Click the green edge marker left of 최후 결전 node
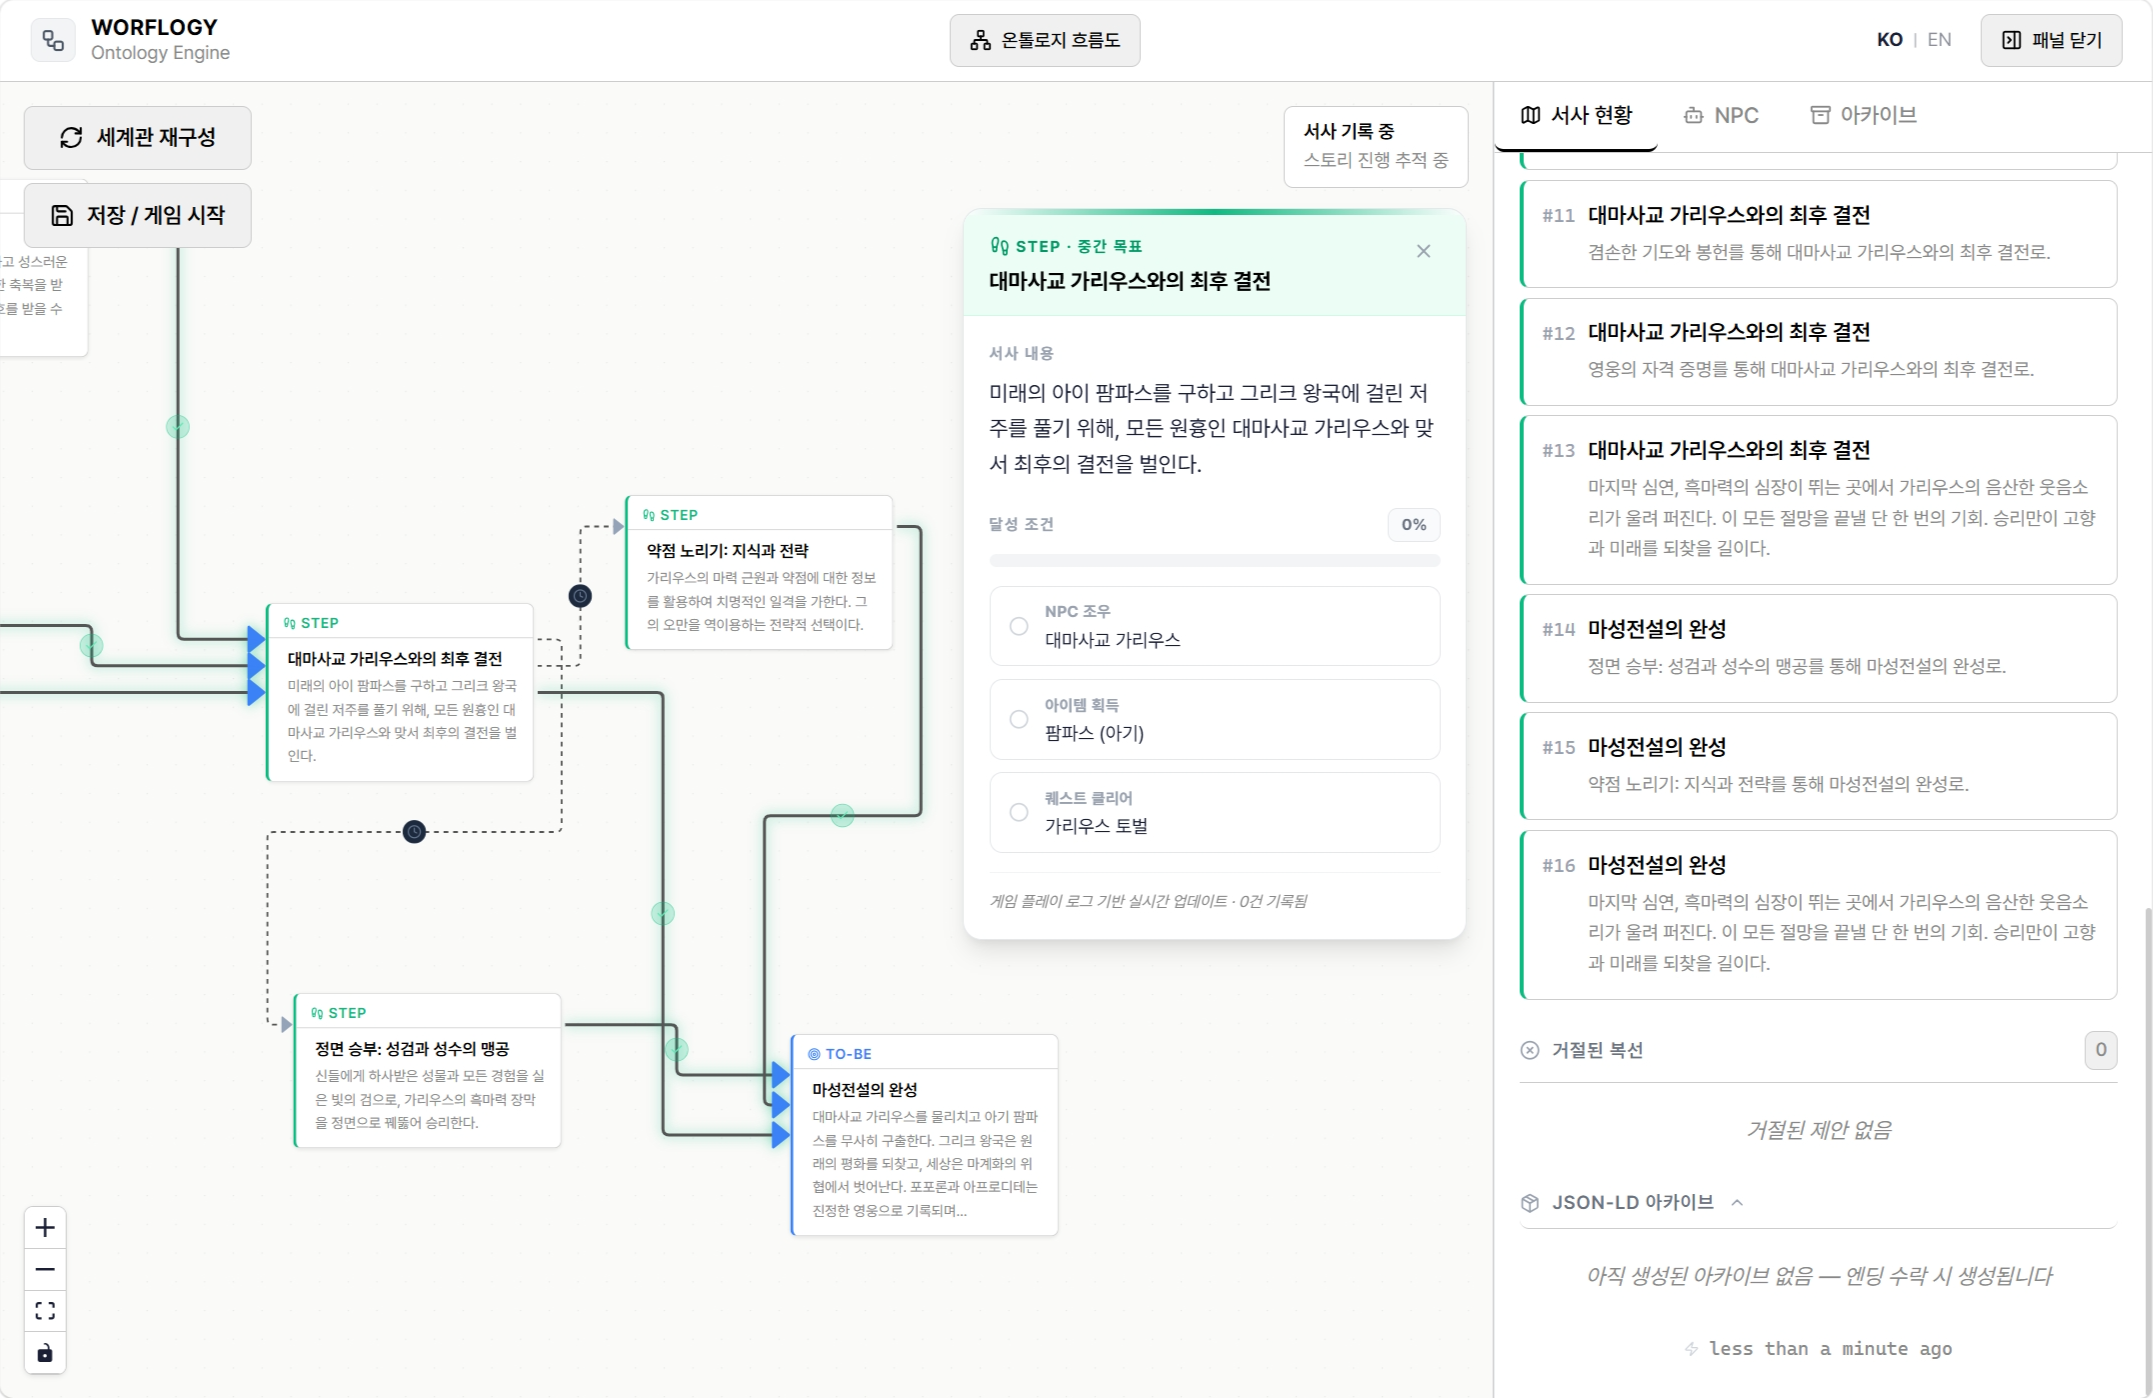 point(91,645)
